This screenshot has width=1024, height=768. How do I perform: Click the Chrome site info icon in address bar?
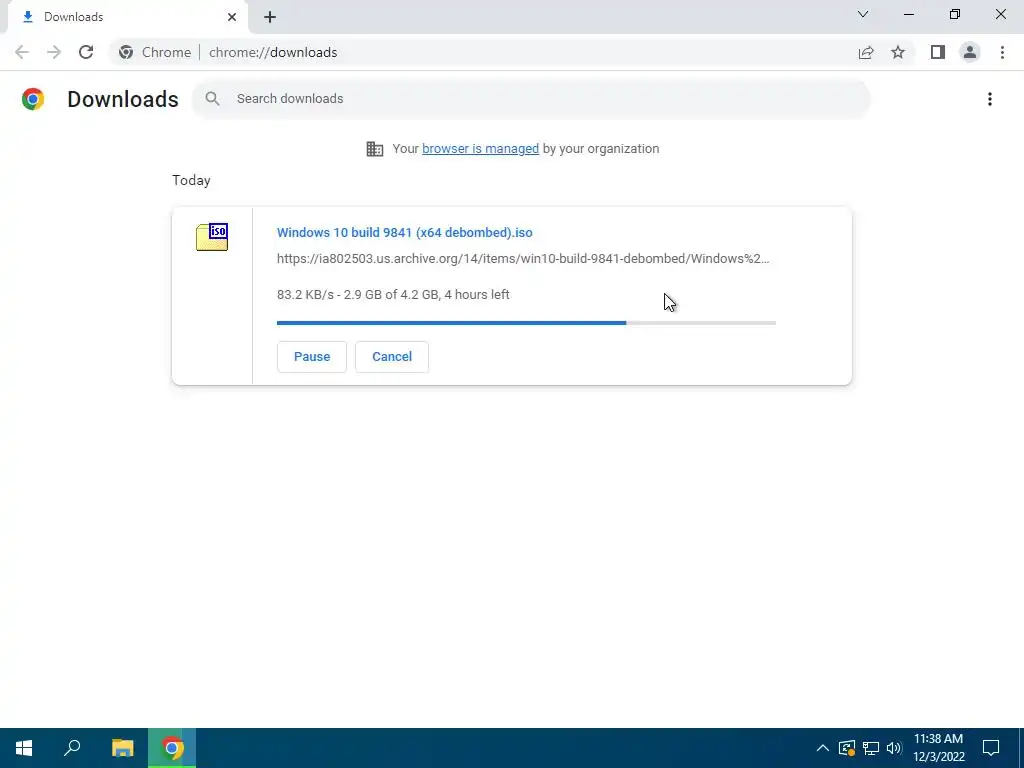pos(126,52)
